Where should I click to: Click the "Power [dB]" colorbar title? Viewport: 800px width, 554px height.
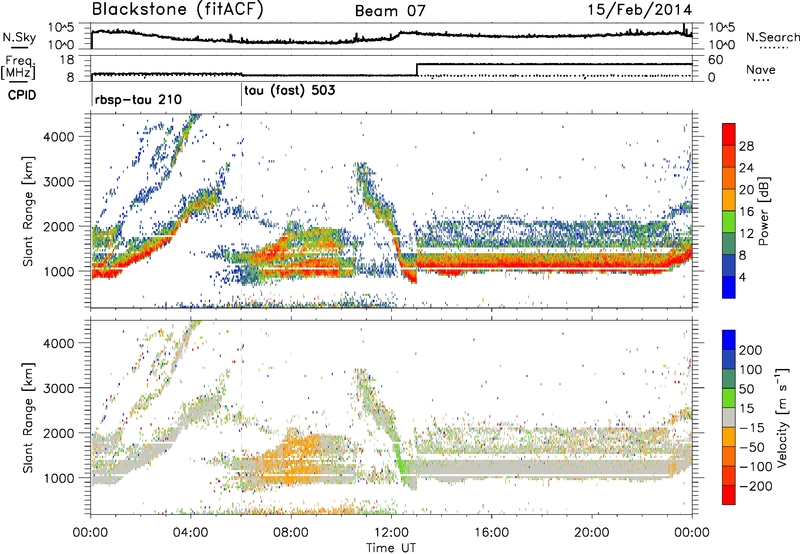pyautogui.click(x=764, y=211)
